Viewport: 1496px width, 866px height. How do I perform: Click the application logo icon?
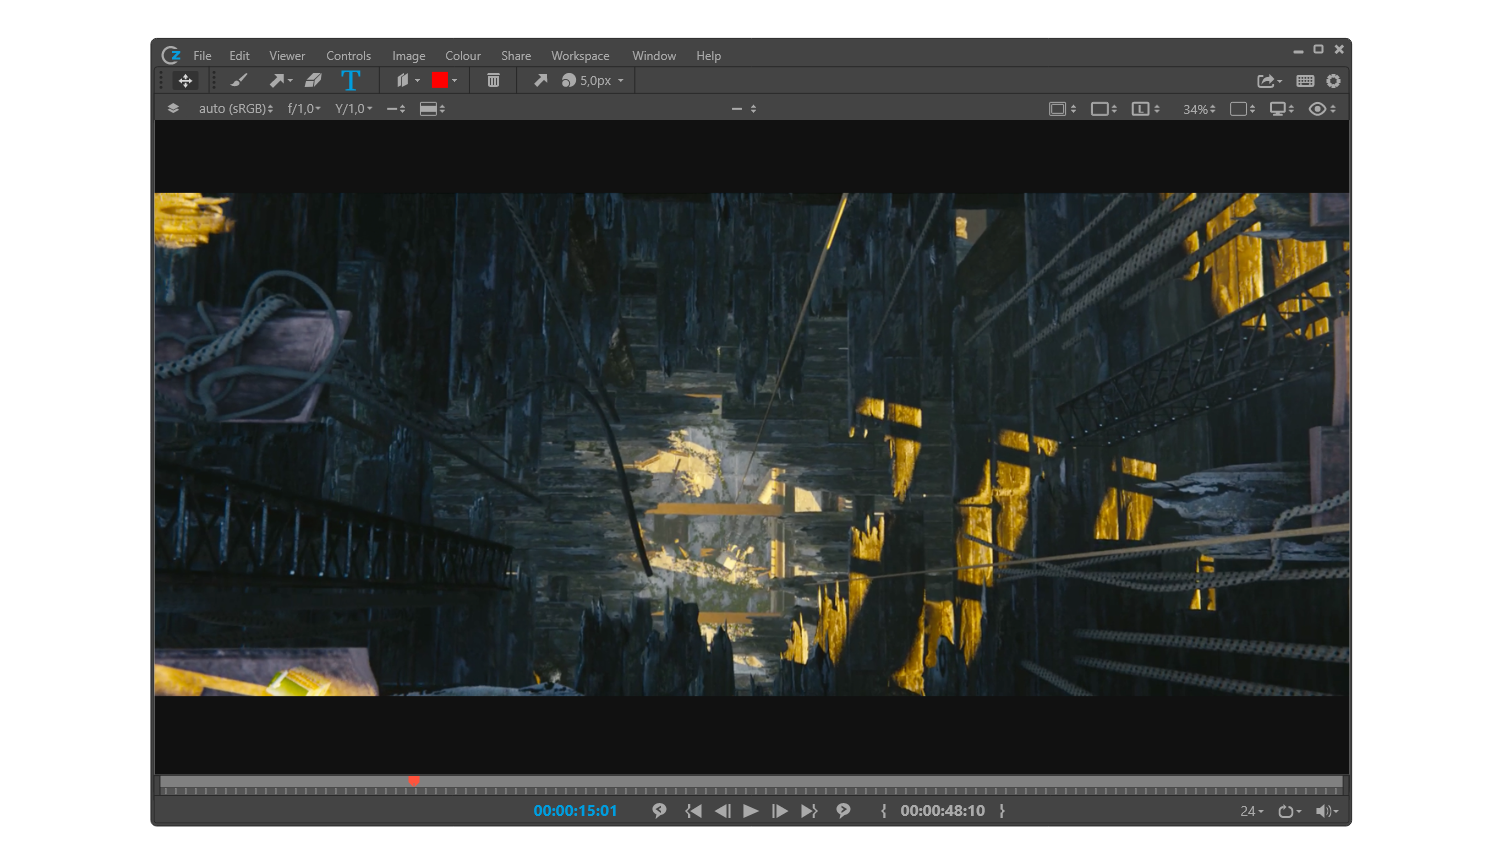pos(172,55)
